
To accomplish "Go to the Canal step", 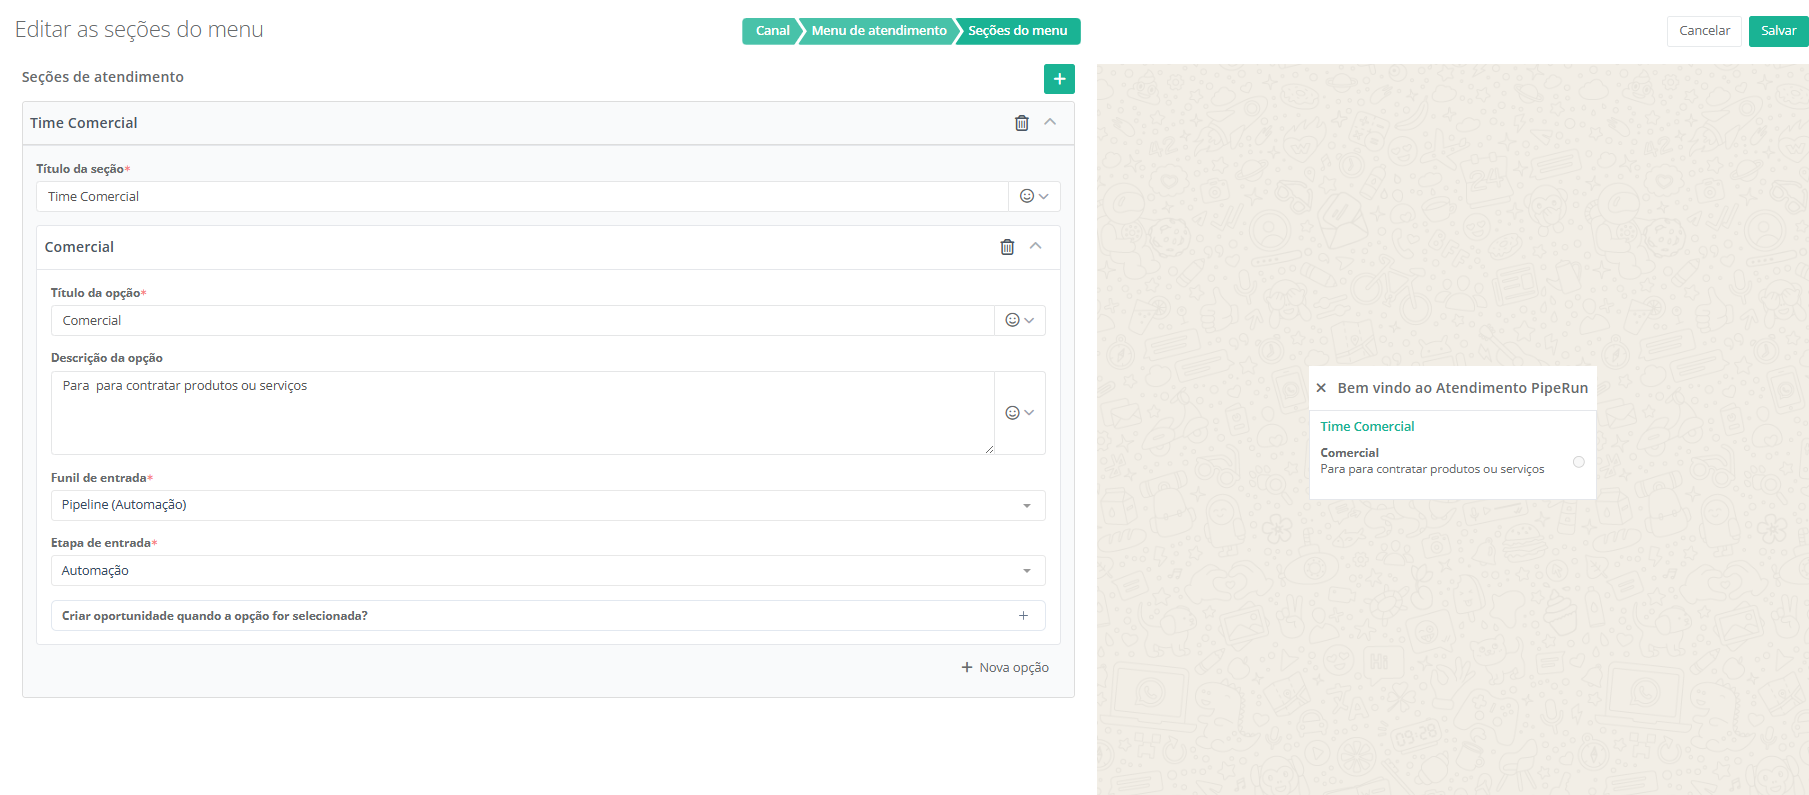I will point(771,31).
